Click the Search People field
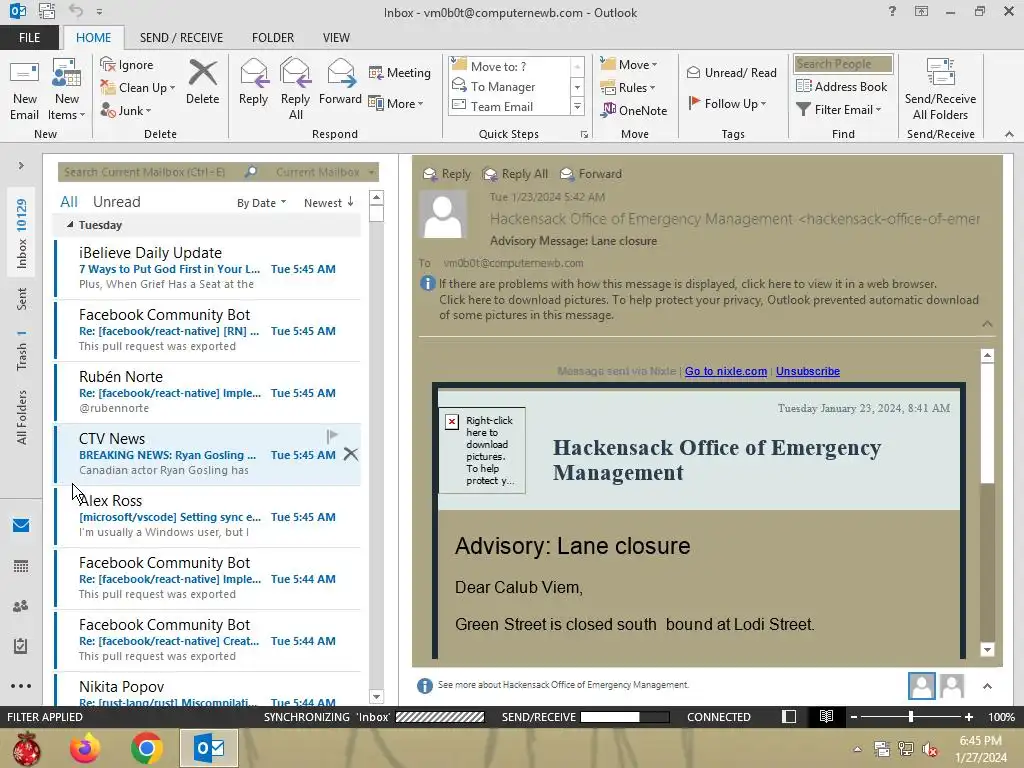The height and width of the screenshot is (768, 1024). point(843,64)
